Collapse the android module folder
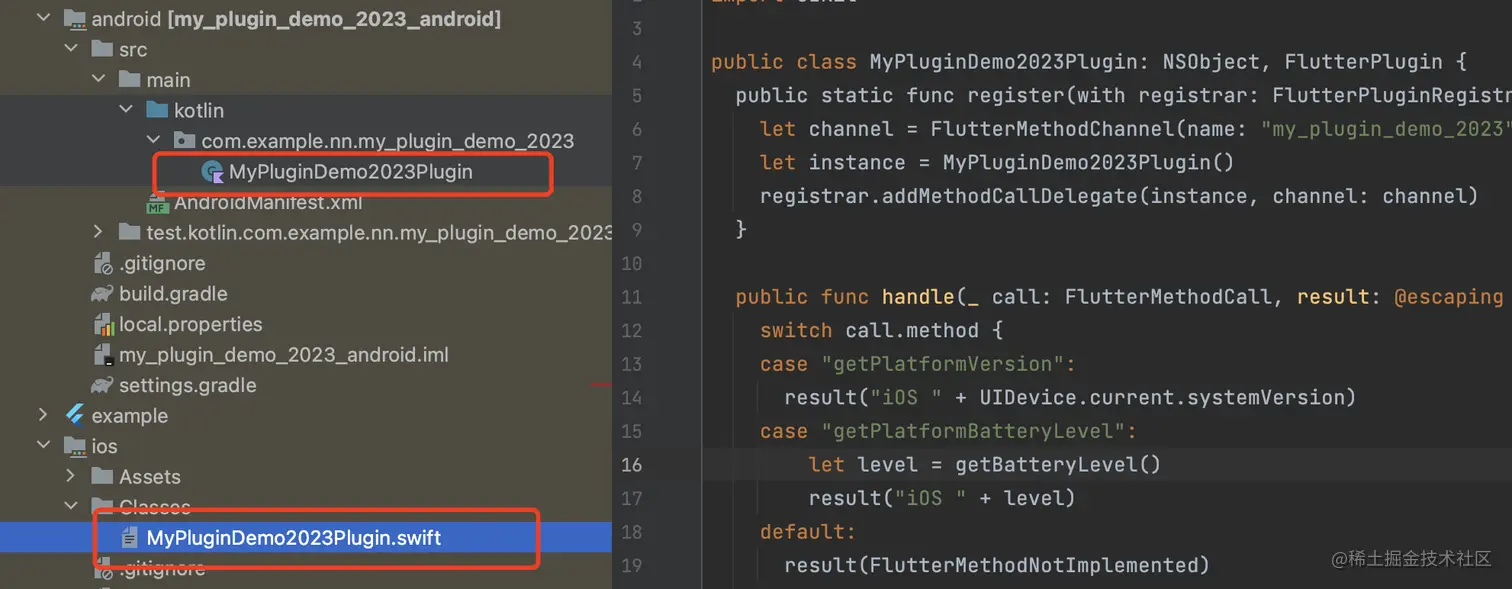The height and width of the screenshot is (589, 1512). tap(42, 18)
